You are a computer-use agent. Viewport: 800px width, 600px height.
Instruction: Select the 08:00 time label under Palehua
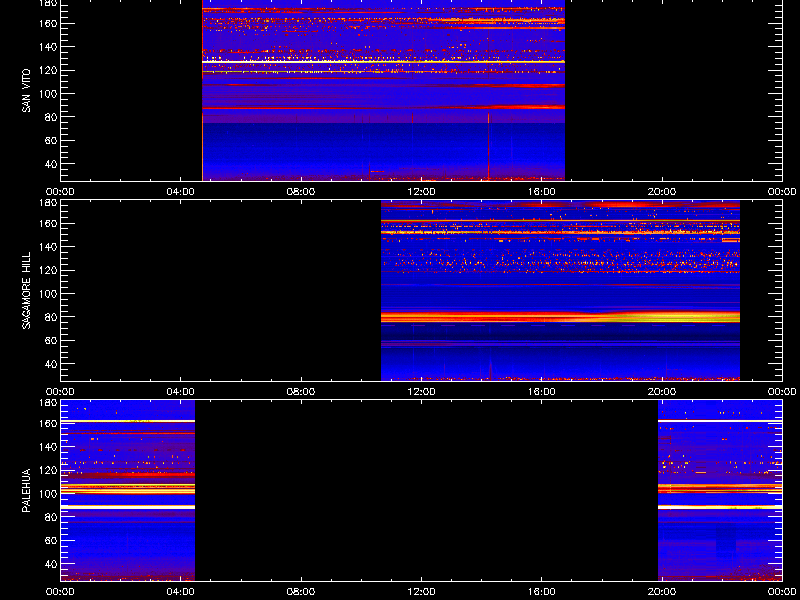pyautogui.click(x=301, y=592)
